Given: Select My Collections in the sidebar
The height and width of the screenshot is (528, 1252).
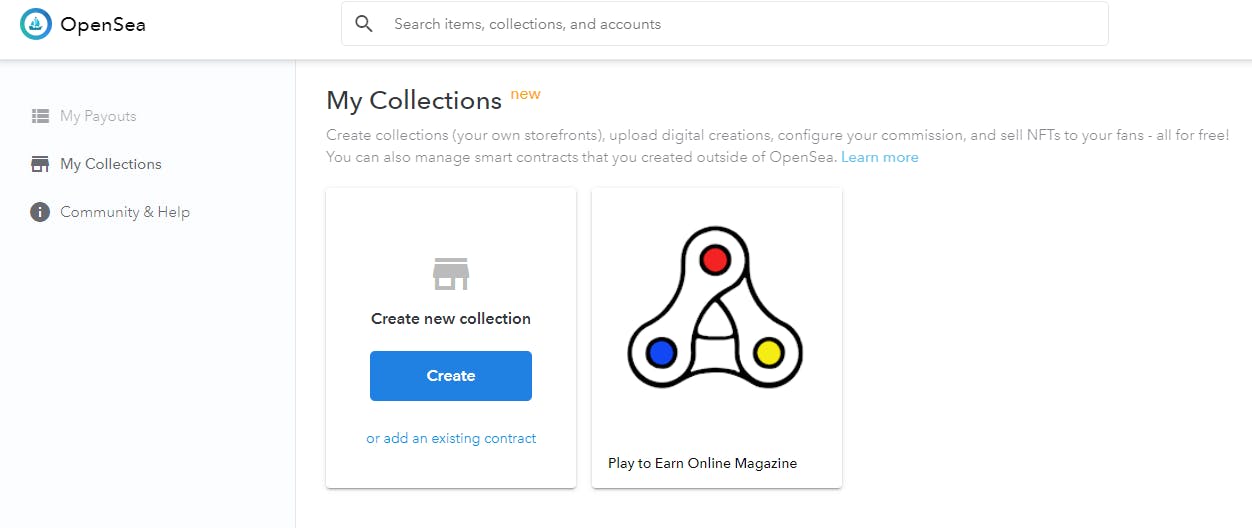Looking at the screenshot, I should click(110, 164).
